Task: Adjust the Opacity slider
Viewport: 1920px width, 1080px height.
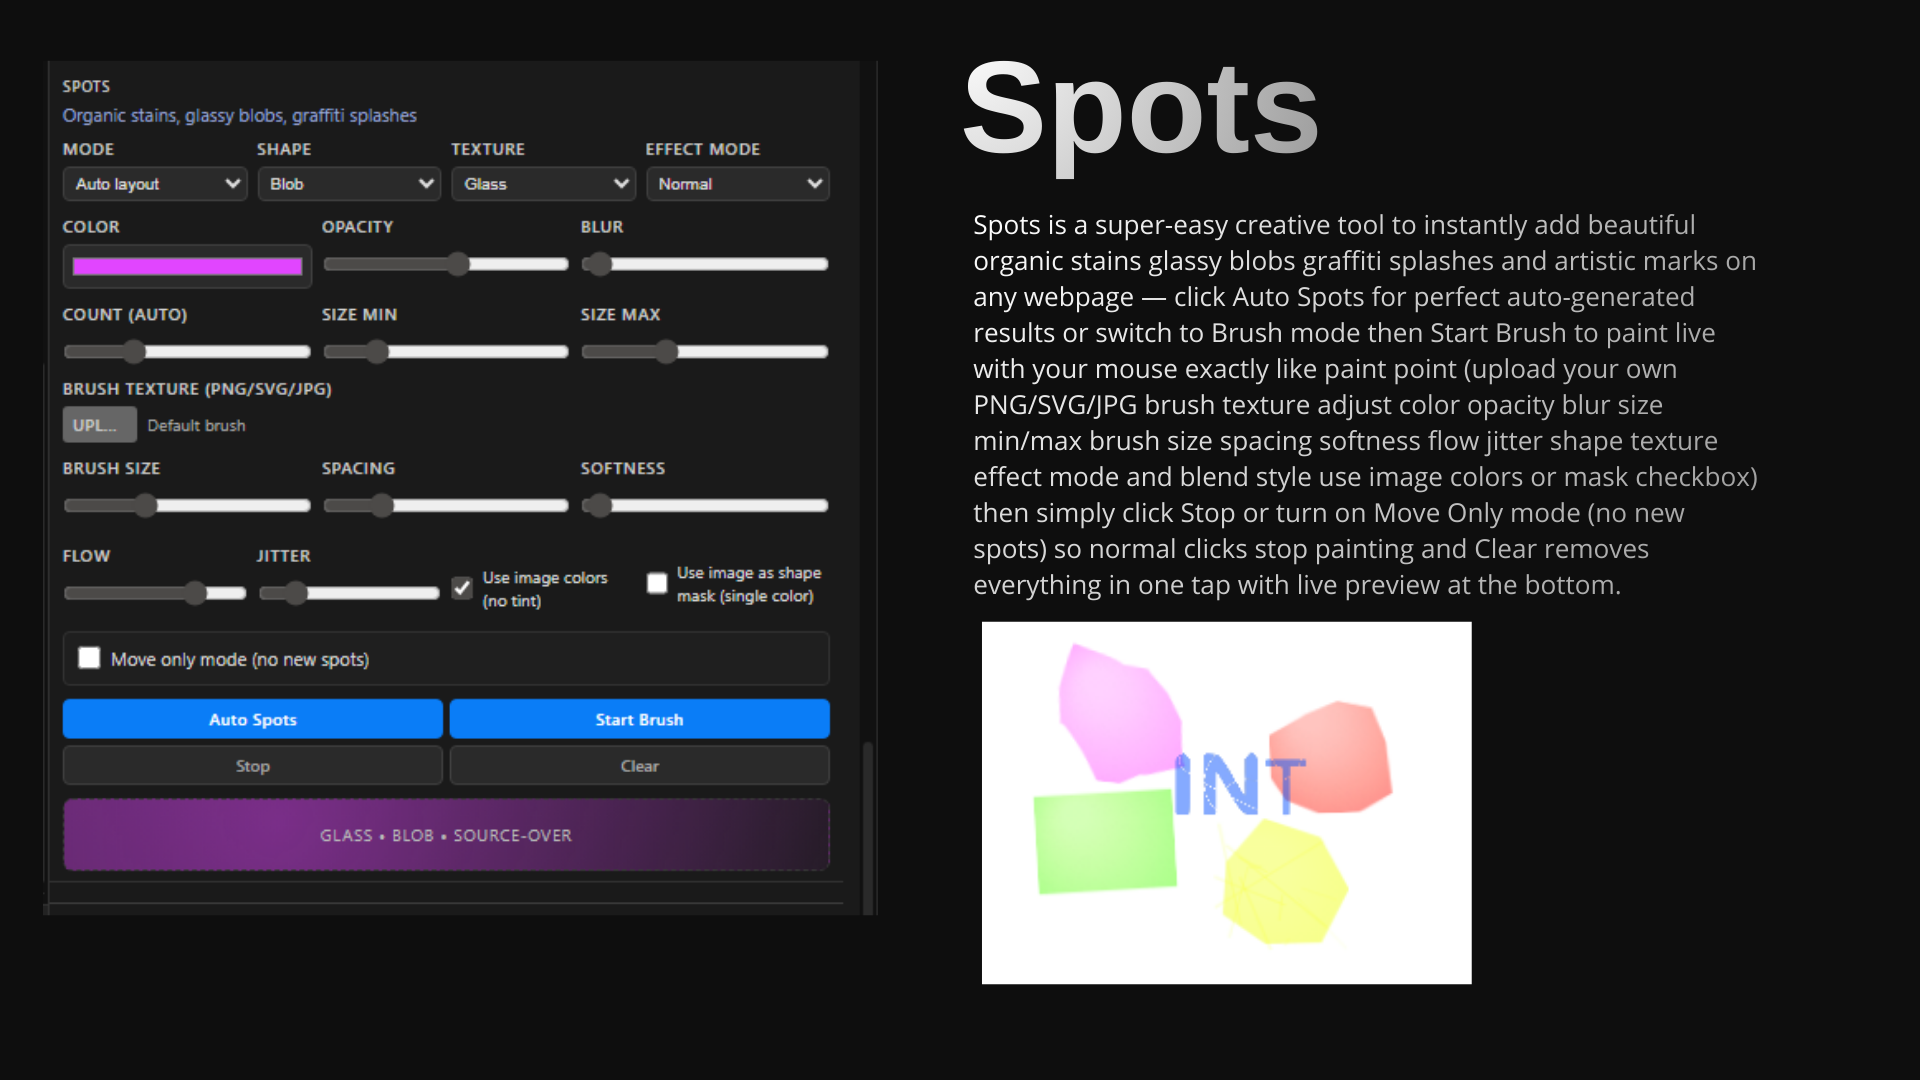Action: coord(458,264)
